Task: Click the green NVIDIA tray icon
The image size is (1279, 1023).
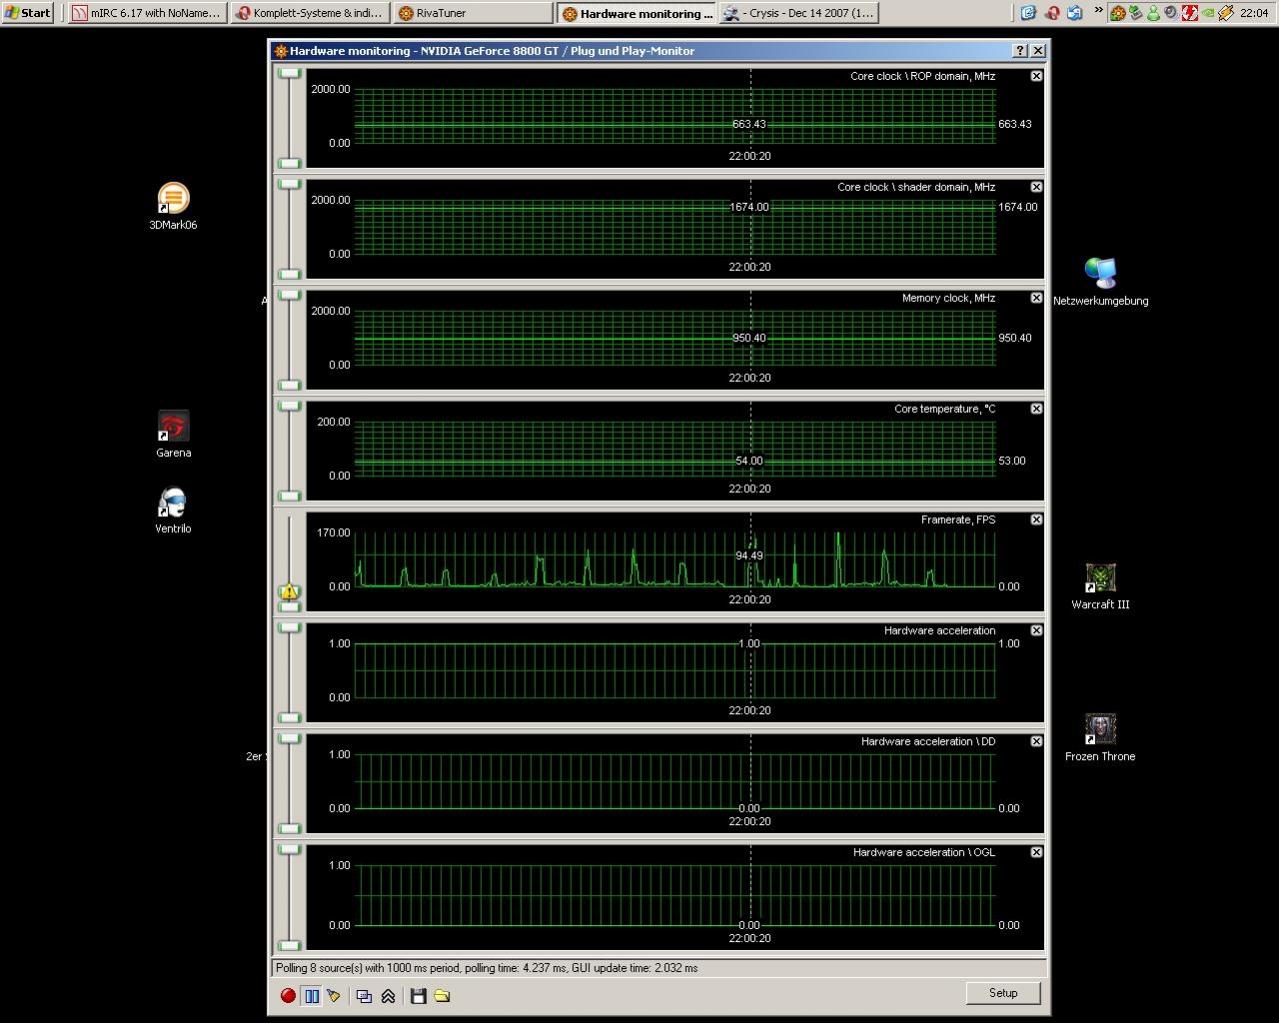Action: point(1207,13)
